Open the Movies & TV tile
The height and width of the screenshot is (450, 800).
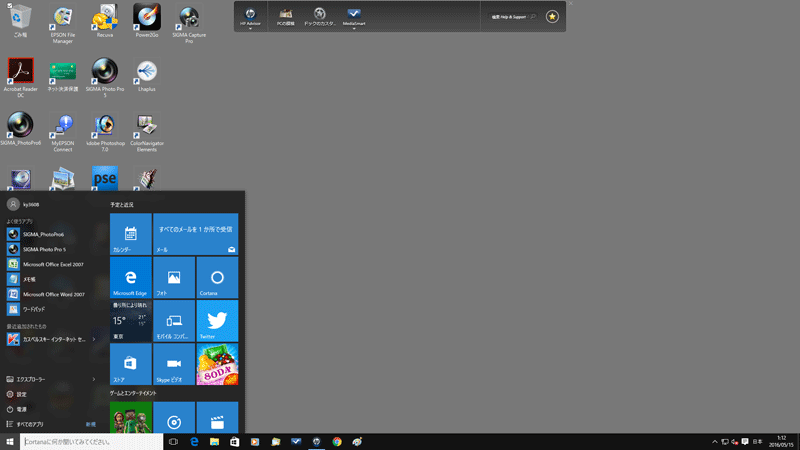pyautogui.click(x=217, y=417)
